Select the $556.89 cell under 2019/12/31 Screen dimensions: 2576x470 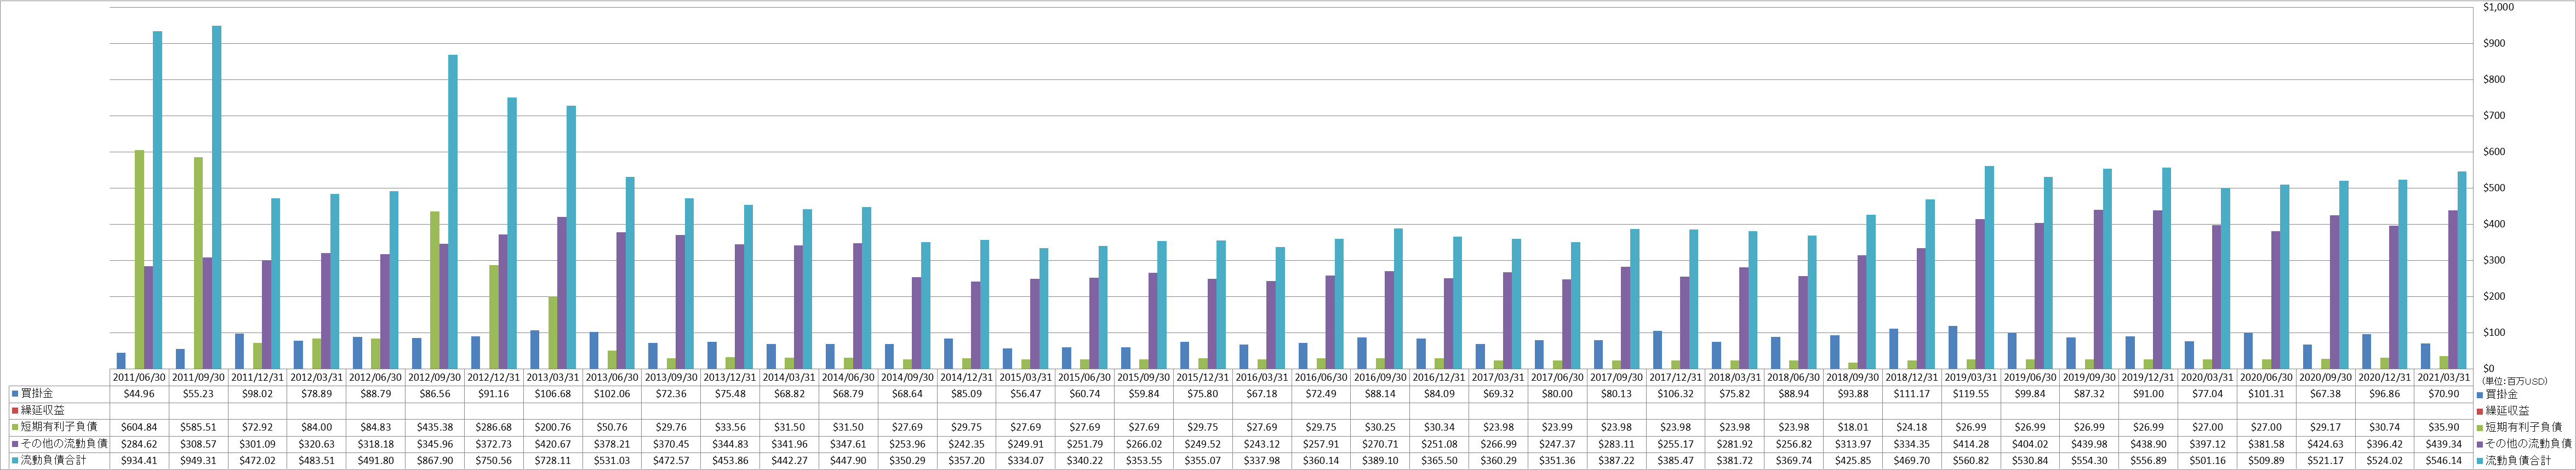pyautogui.click(x=2149, y=461)
